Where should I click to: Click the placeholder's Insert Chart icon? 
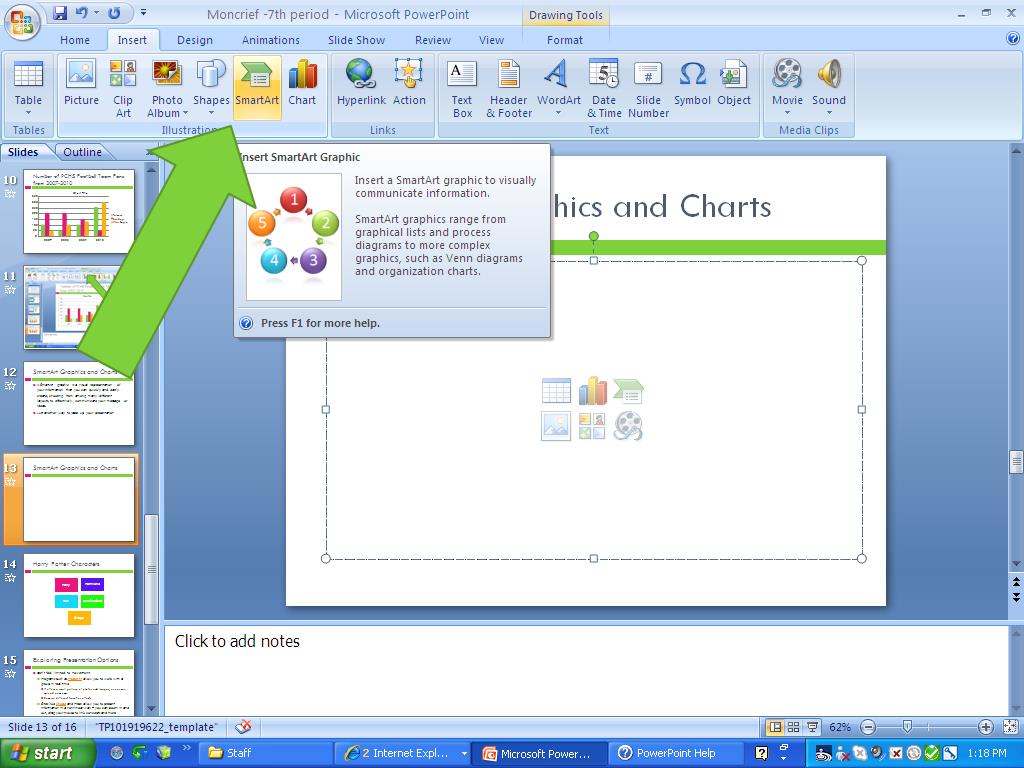(592, 391)
